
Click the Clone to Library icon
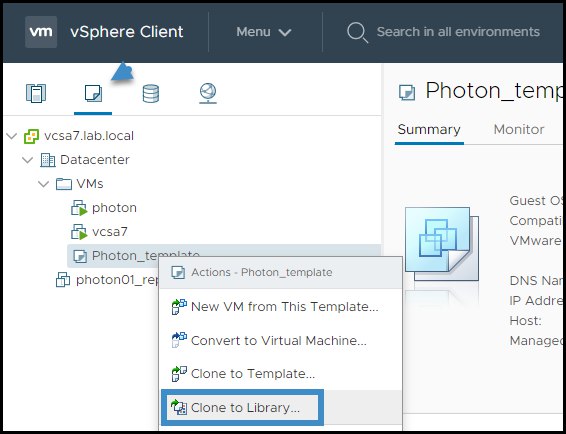tap(179, 407)
